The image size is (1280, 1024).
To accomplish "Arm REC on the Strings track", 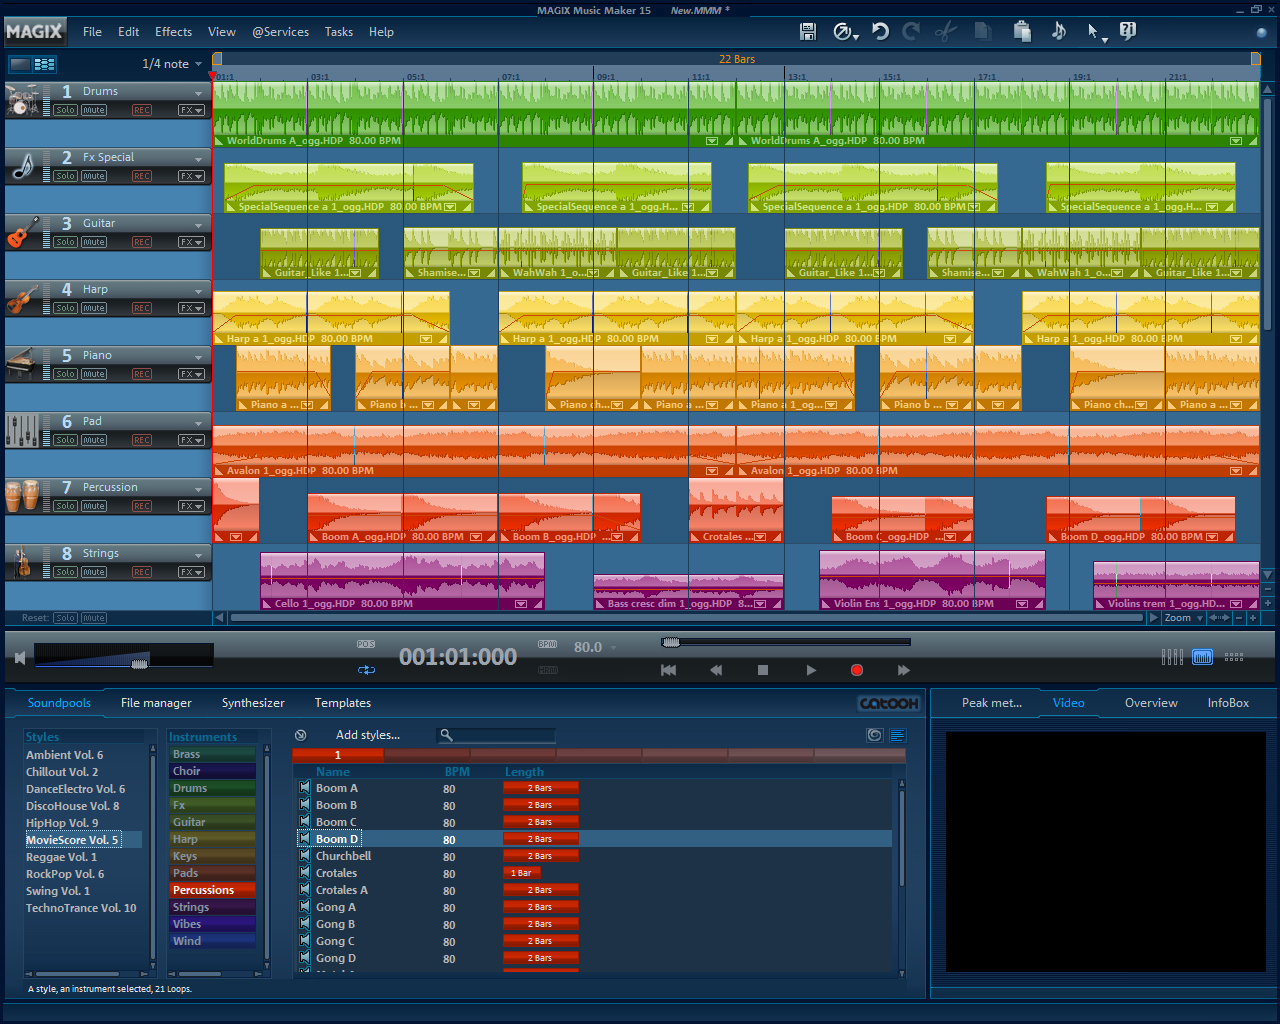I will (x=142, y=572).
